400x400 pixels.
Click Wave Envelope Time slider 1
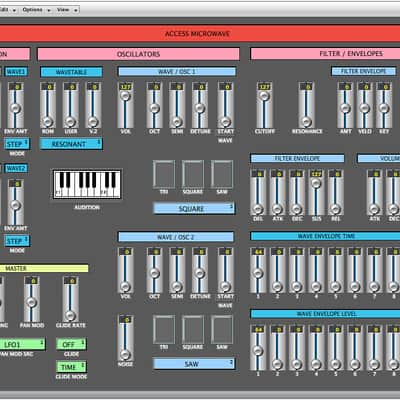(x=258, y=270)
